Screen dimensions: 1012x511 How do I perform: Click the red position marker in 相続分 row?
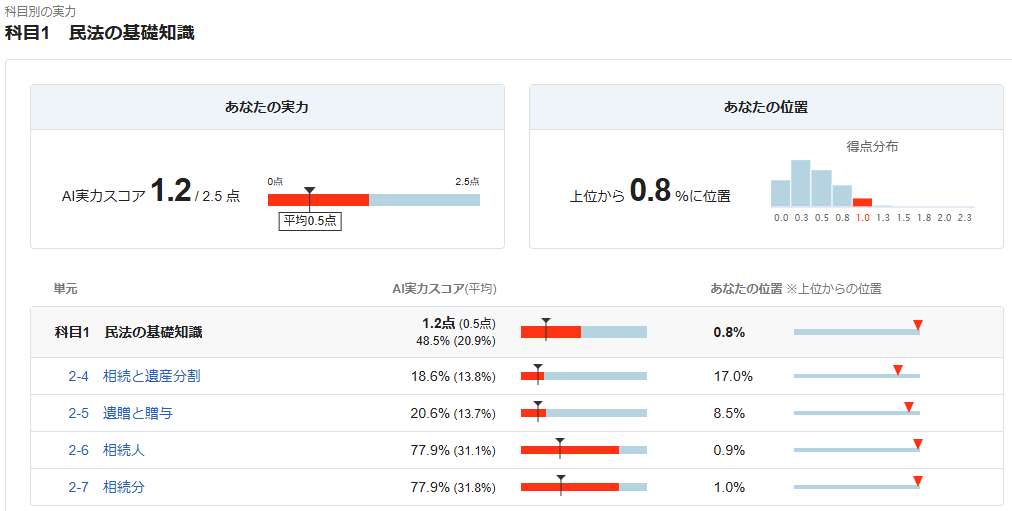click(917, 481)
